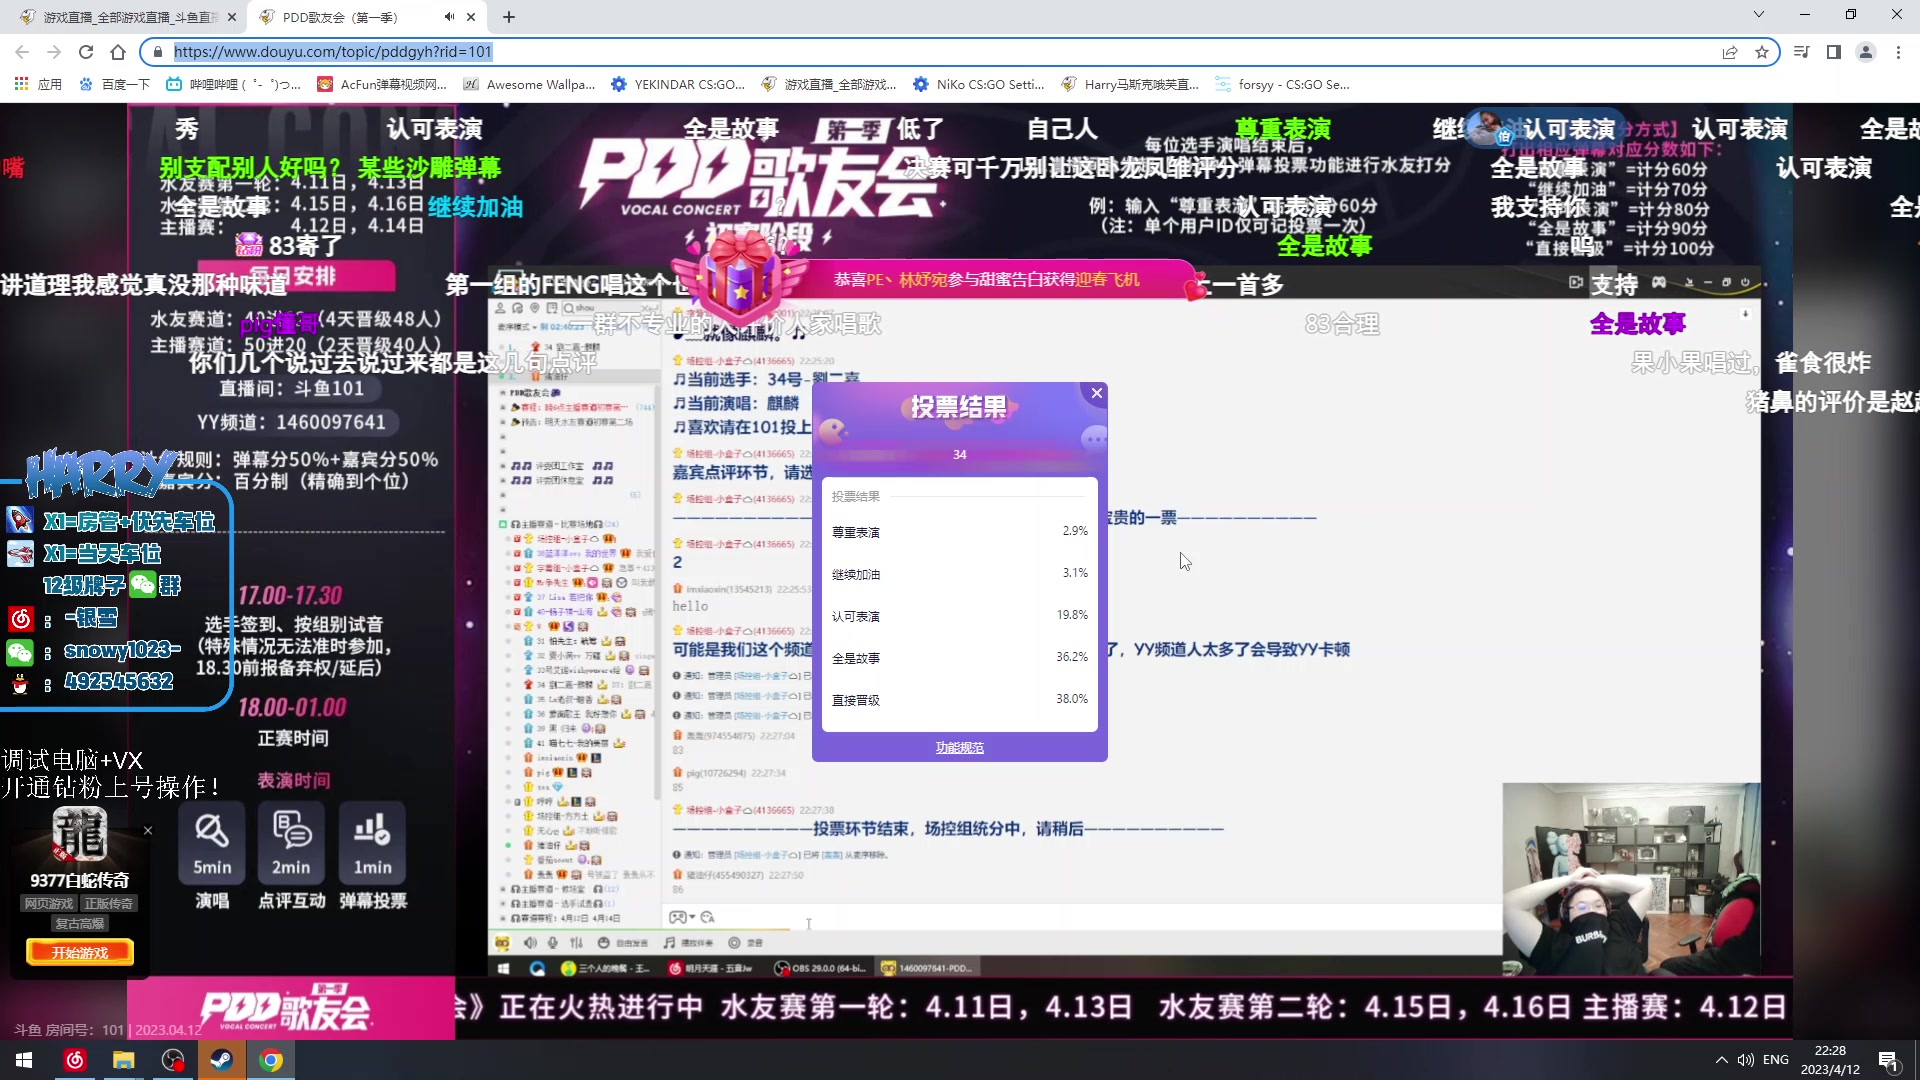Viewport: 1920px width, 1080px height.
Task: Bookmark this page with the star
Action: click(1762, 52)
